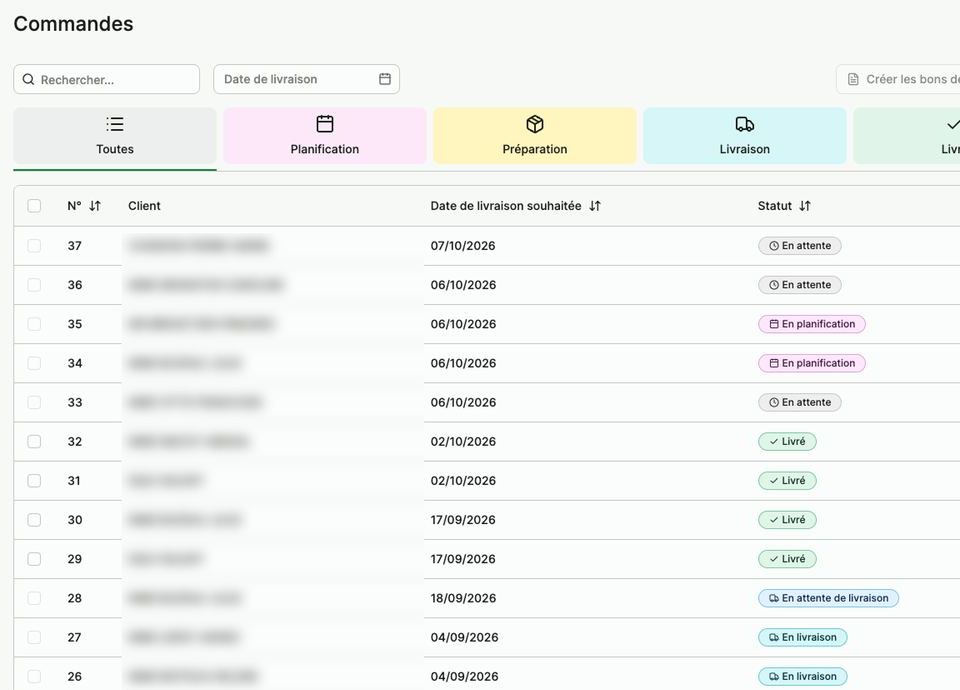Sort by Date de livraison souhaitée arrows
Viewport: 960px width, 690px height.
[595, 206]
